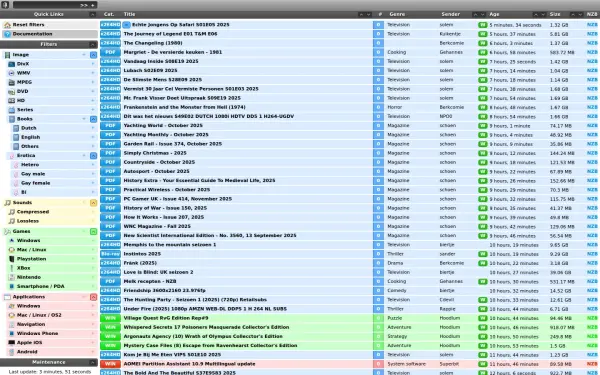The image size is (600, 375).
Task: Collapse the Erotica tree with its small arrow
Action: tap(84, 156)
